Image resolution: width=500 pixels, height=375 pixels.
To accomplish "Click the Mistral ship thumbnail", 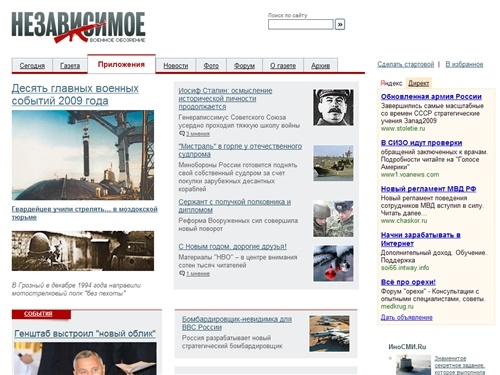I will coord(333,163).
